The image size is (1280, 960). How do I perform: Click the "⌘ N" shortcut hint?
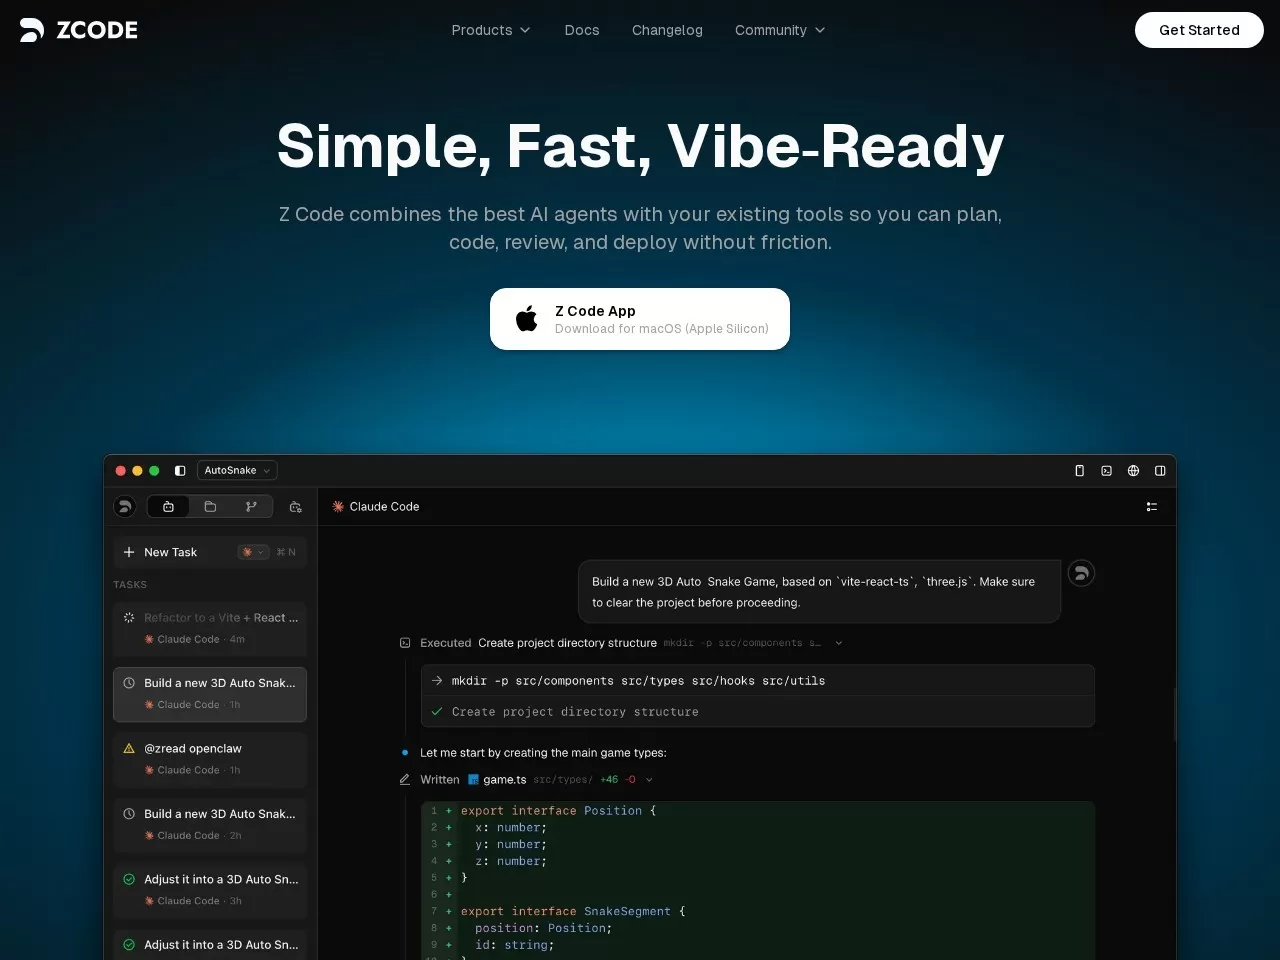pos(286,552)
